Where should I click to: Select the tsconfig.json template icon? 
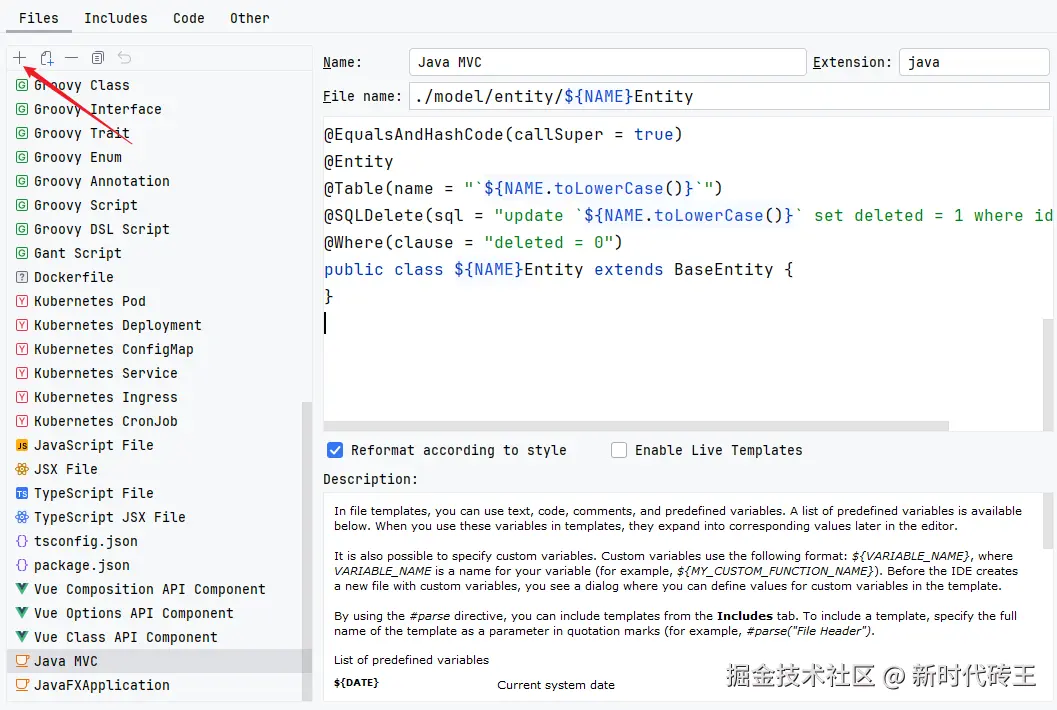[22, 541]
